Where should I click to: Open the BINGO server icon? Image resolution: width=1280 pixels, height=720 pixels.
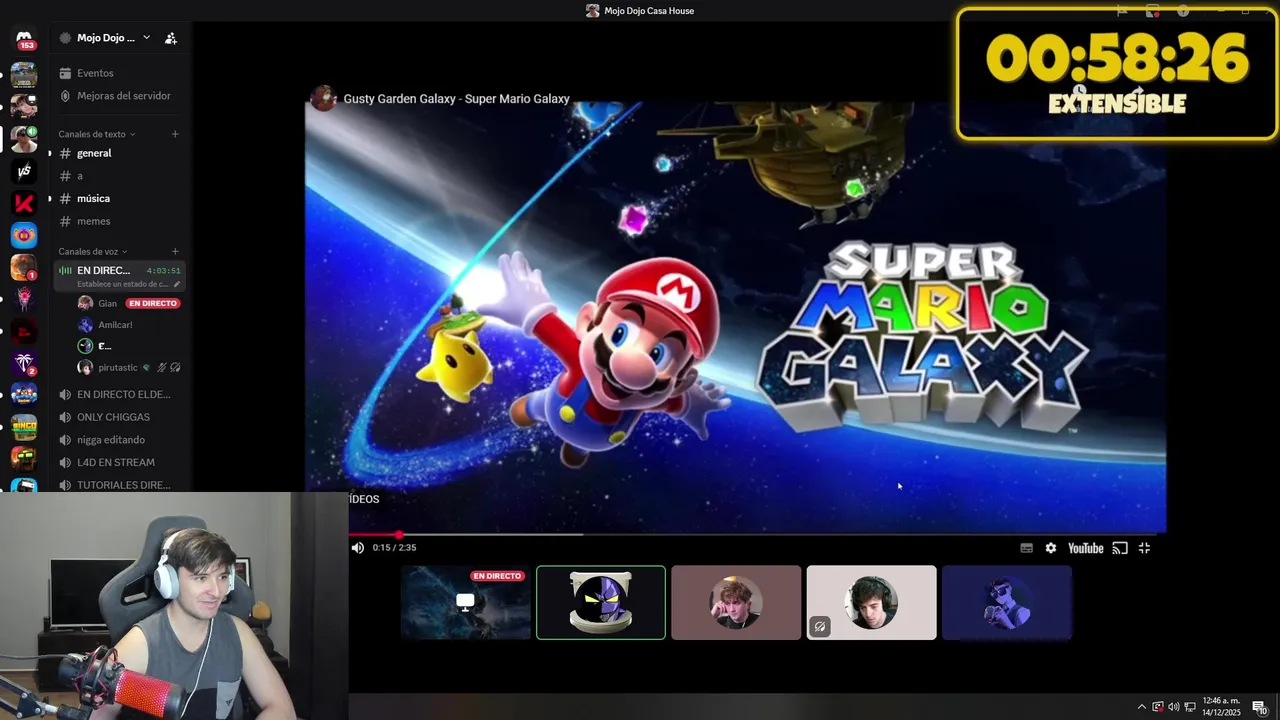pyautogui.click(x=24, y=427)
